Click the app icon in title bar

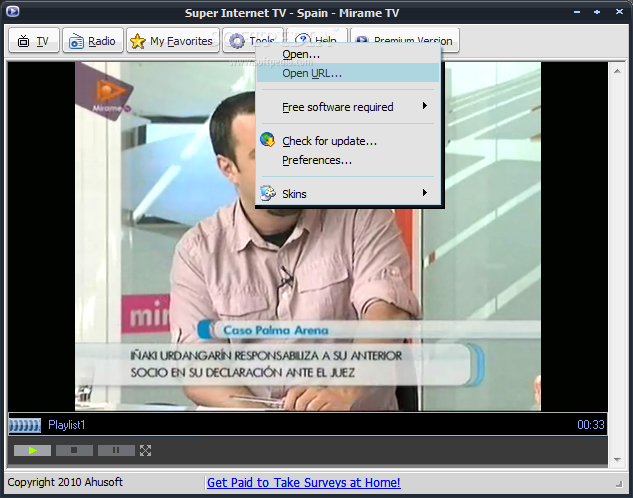point(13,11)
